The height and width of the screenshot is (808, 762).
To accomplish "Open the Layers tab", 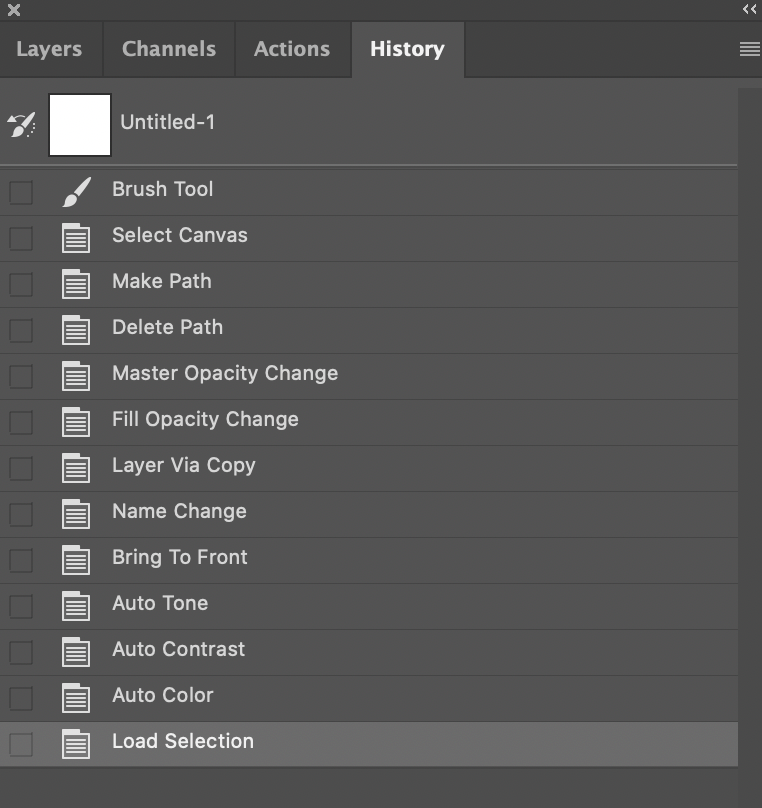I will (x=51, y=47).
